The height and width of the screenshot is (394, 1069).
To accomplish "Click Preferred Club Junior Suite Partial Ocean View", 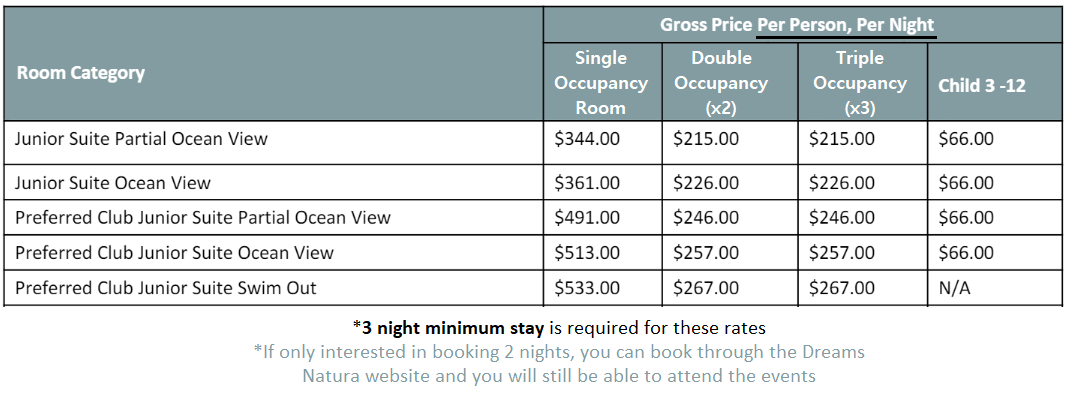I will coord(203,217).
